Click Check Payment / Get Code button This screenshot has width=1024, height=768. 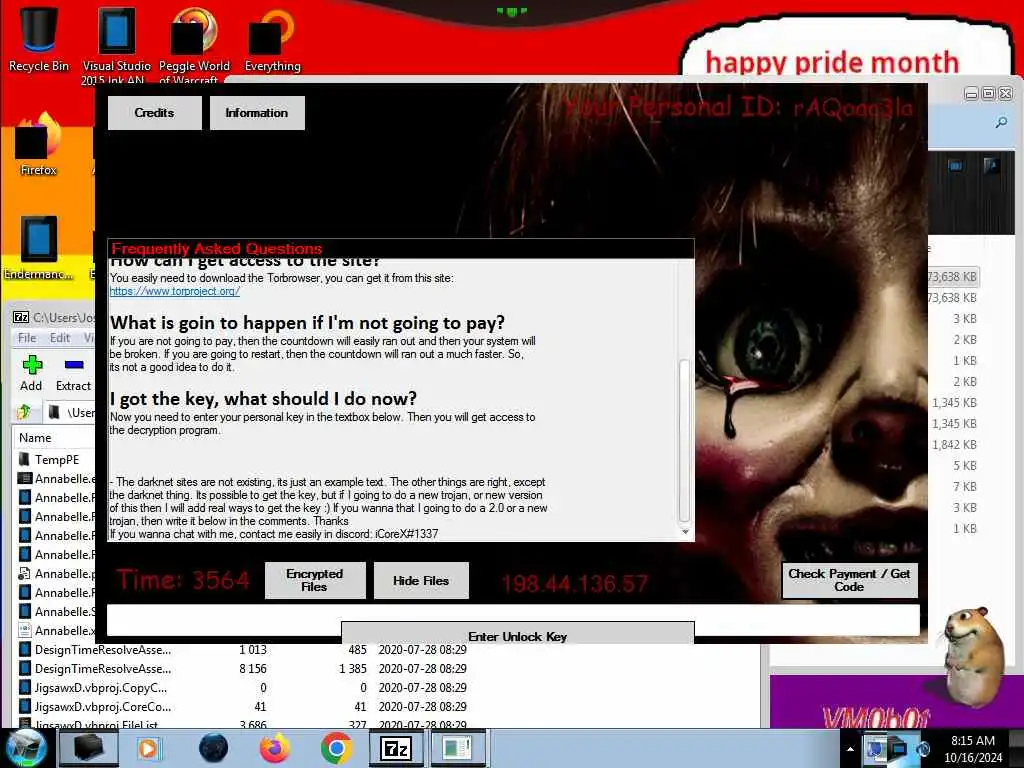point(849,580)
